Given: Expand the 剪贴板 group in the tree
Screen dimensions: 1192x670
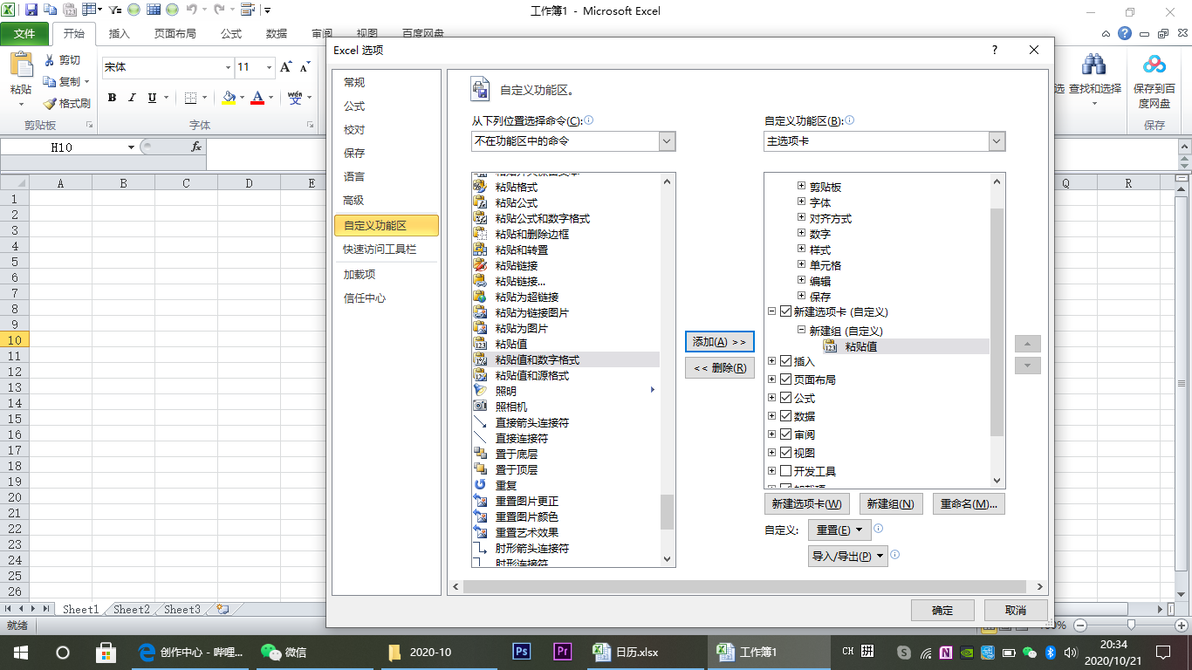Looking at the screenshot, I should (801, 186).
